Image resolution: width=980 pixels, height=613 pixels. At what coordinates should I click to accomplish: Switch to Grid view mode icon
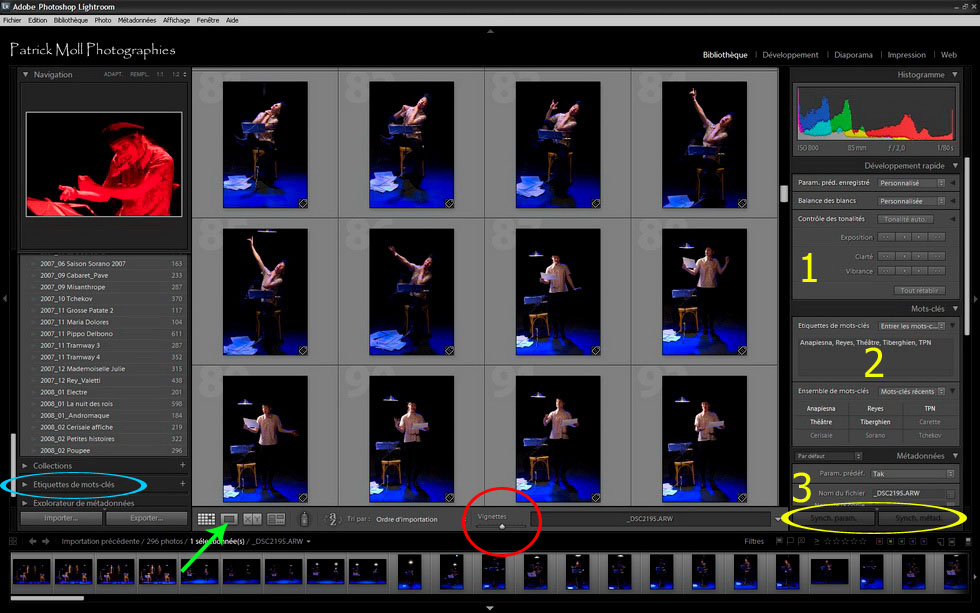pyautogui.click(x=207, y=519)
